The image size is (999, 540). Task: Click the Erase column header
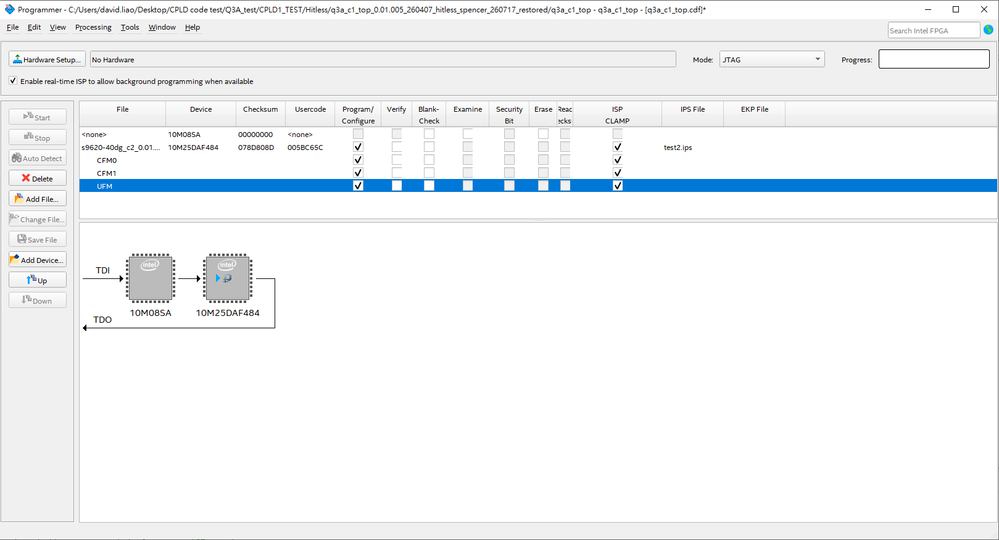pos(543,114)
